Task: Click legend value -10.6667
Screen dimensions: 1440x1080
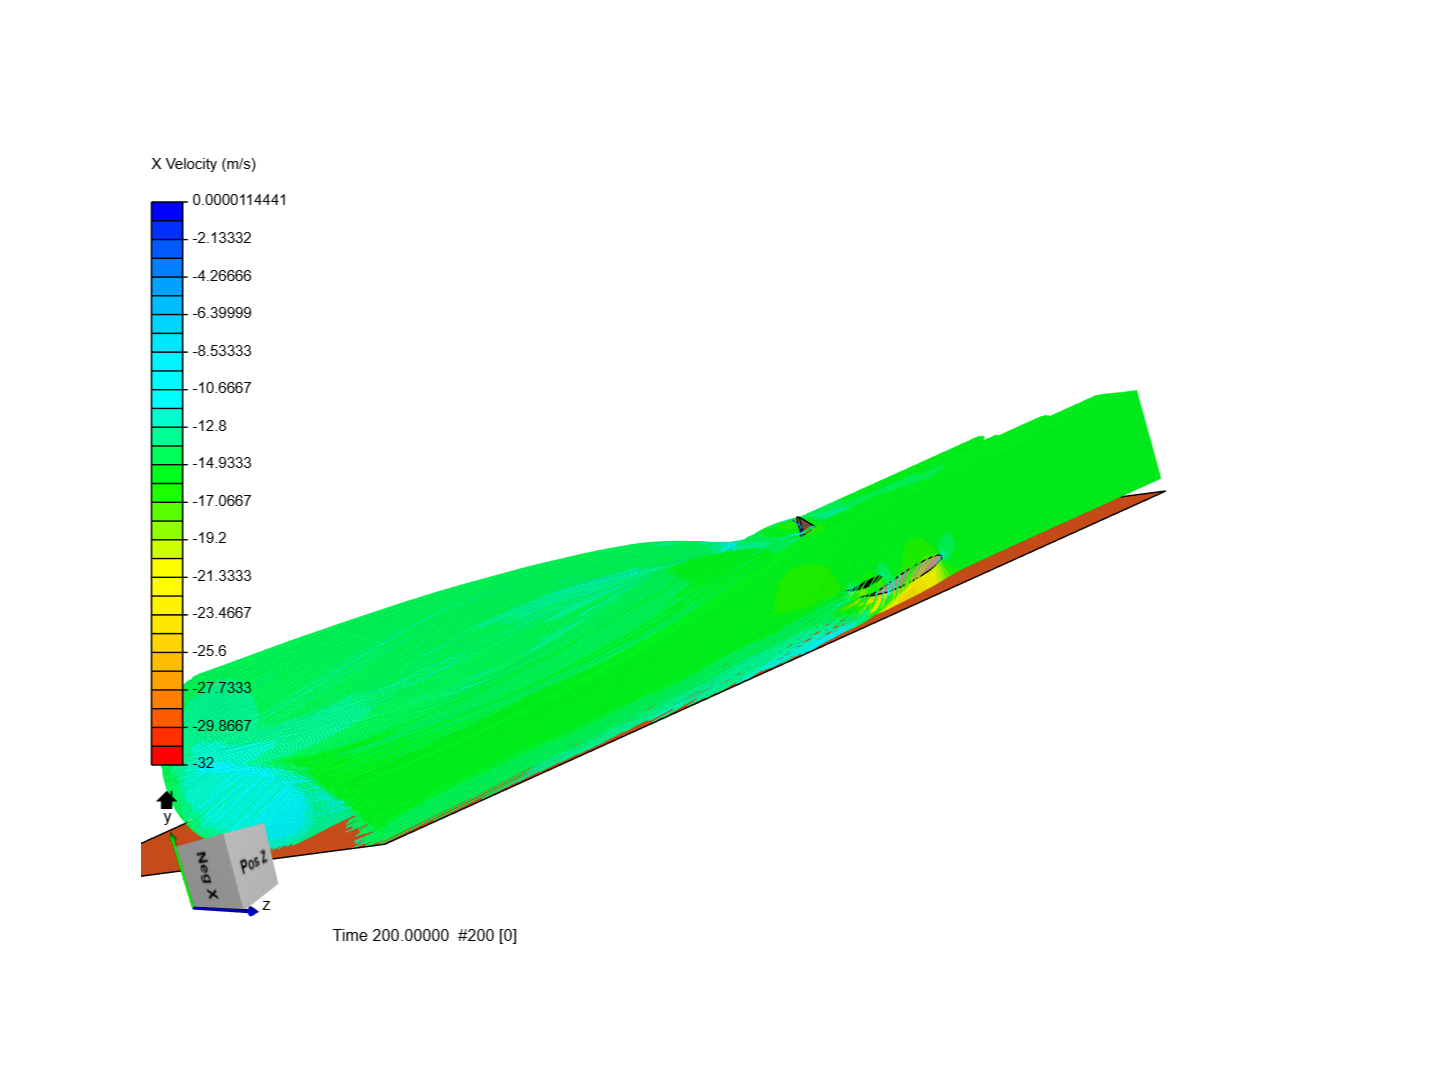Action: click(222, 388)
